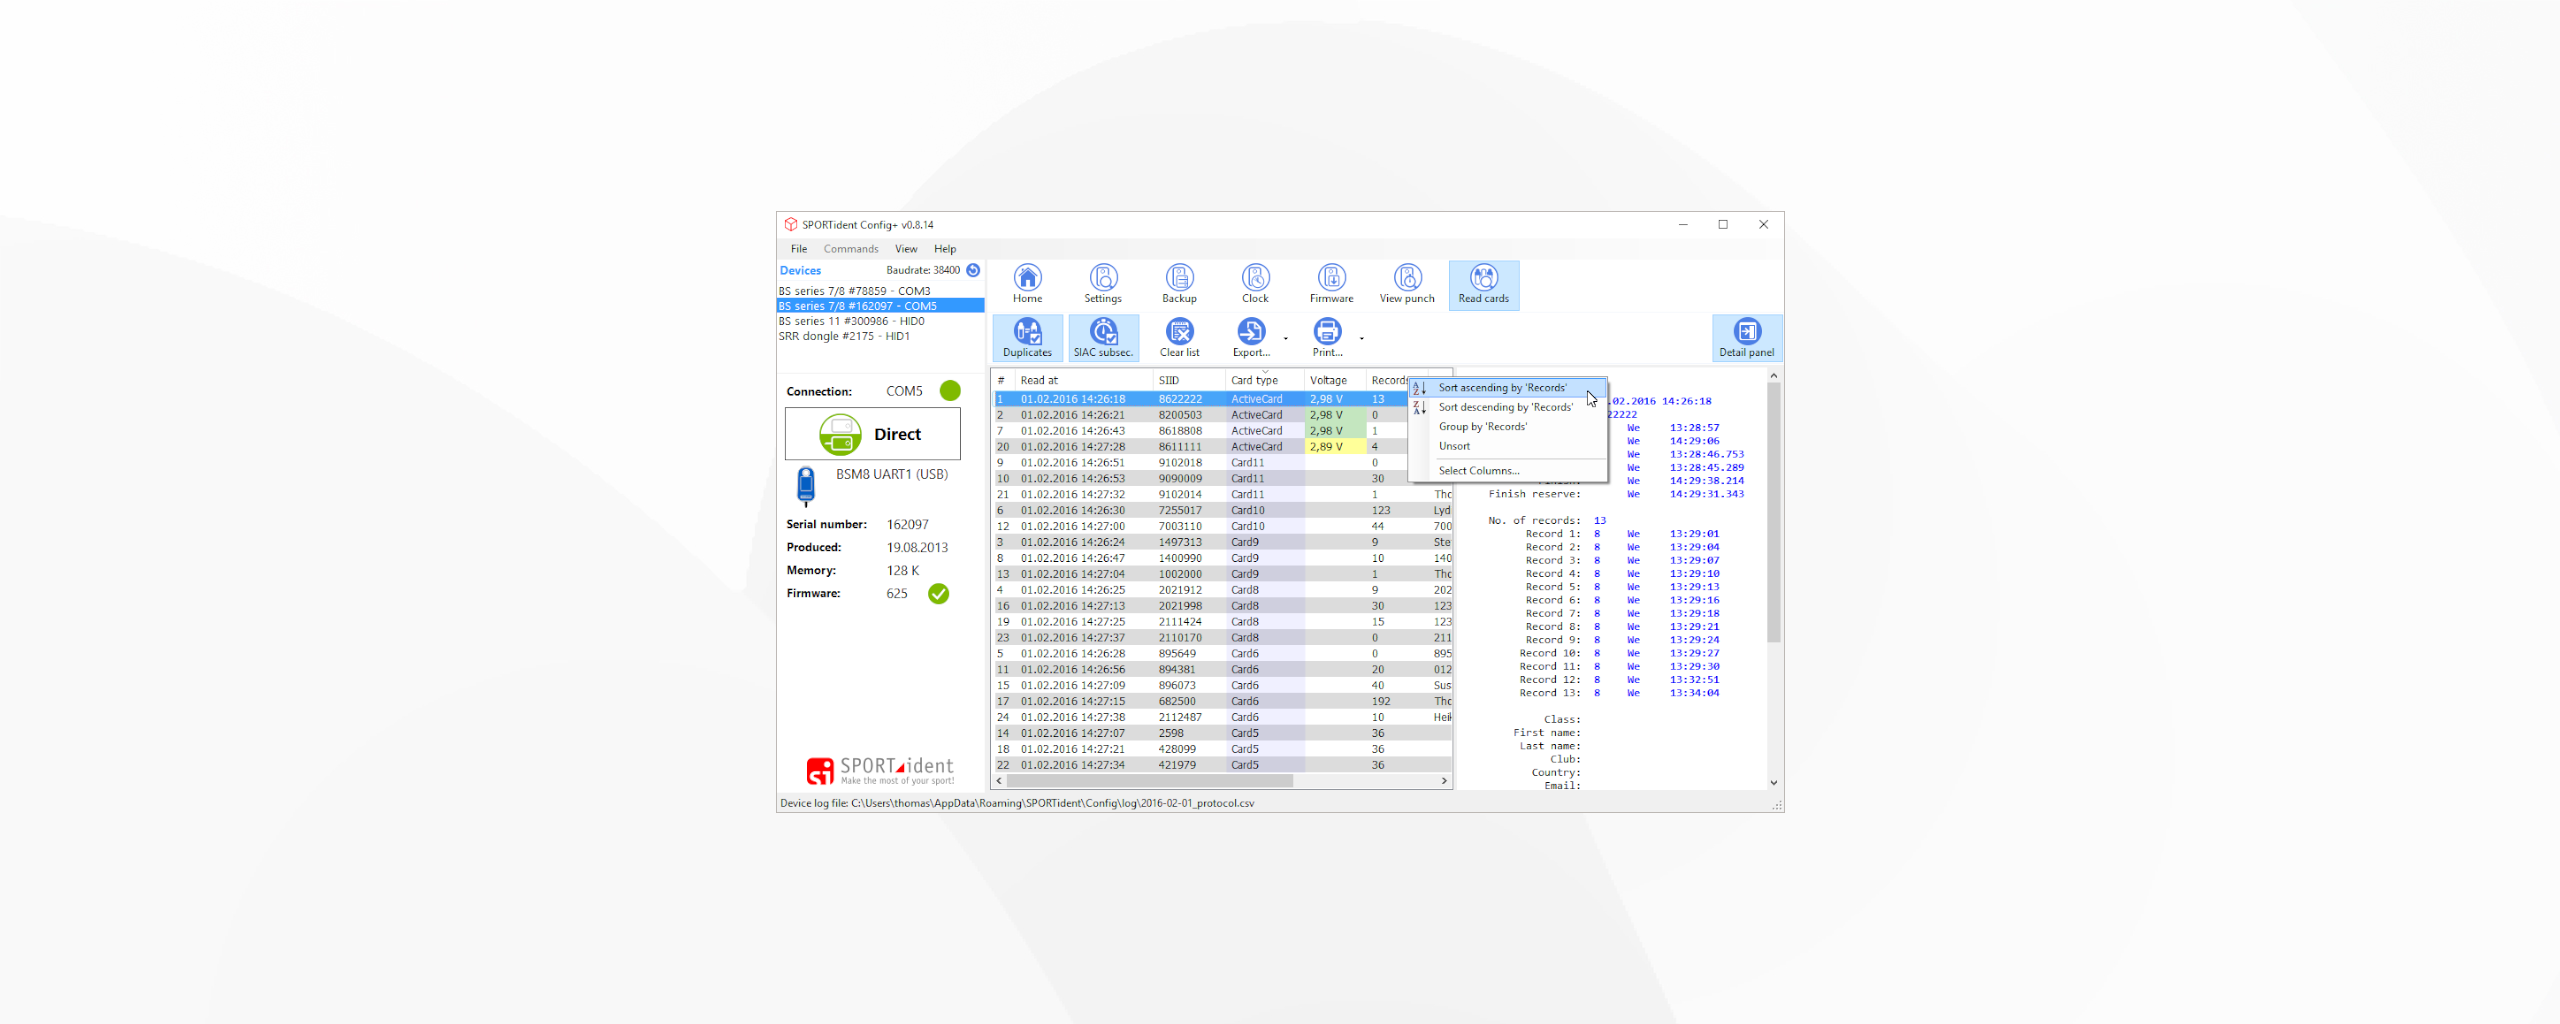Open the View menu
The height and width of the screenshot is (1024, 2560).
[906, 249]
